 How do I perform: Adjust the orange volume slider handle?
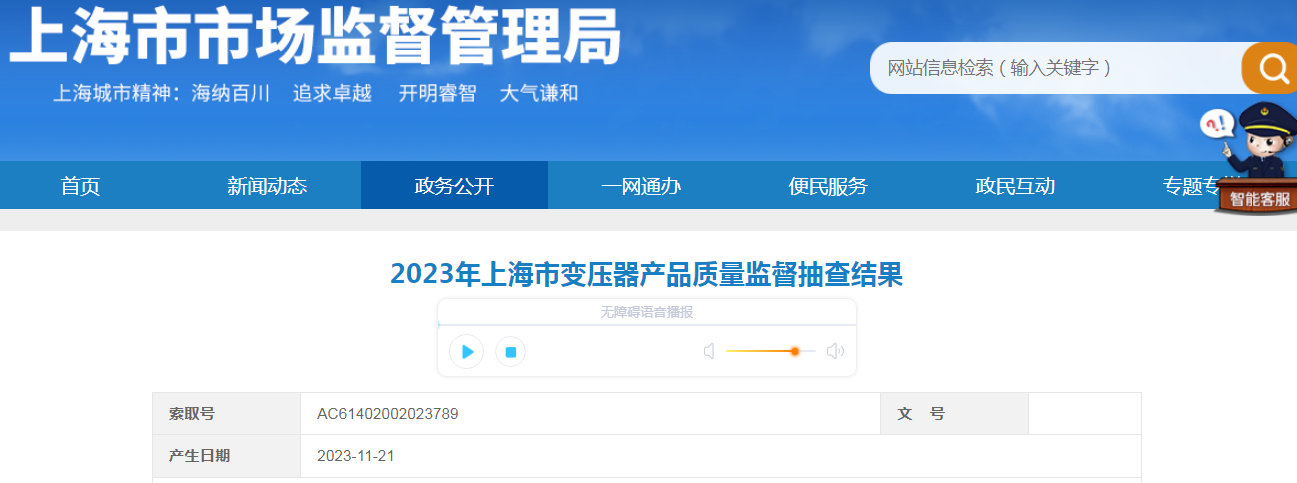tap(795, 351)
